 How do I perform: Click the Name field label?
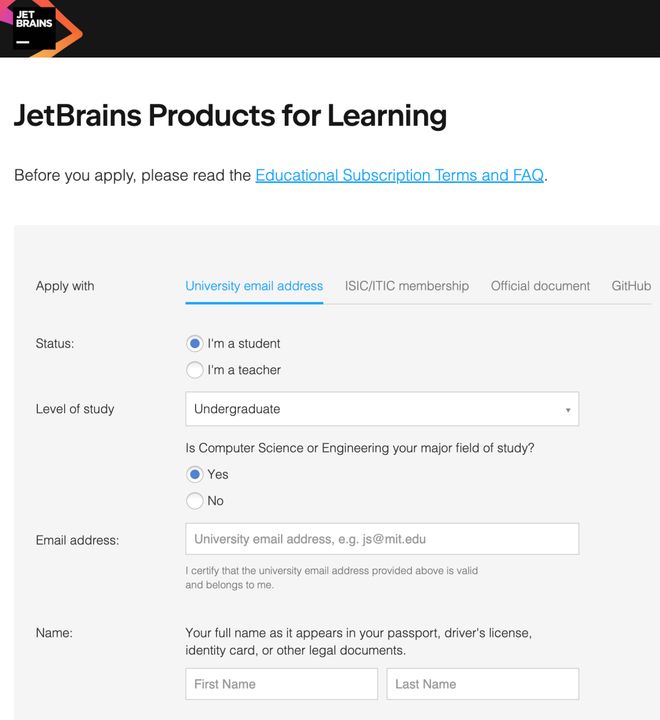click(53, 632)
